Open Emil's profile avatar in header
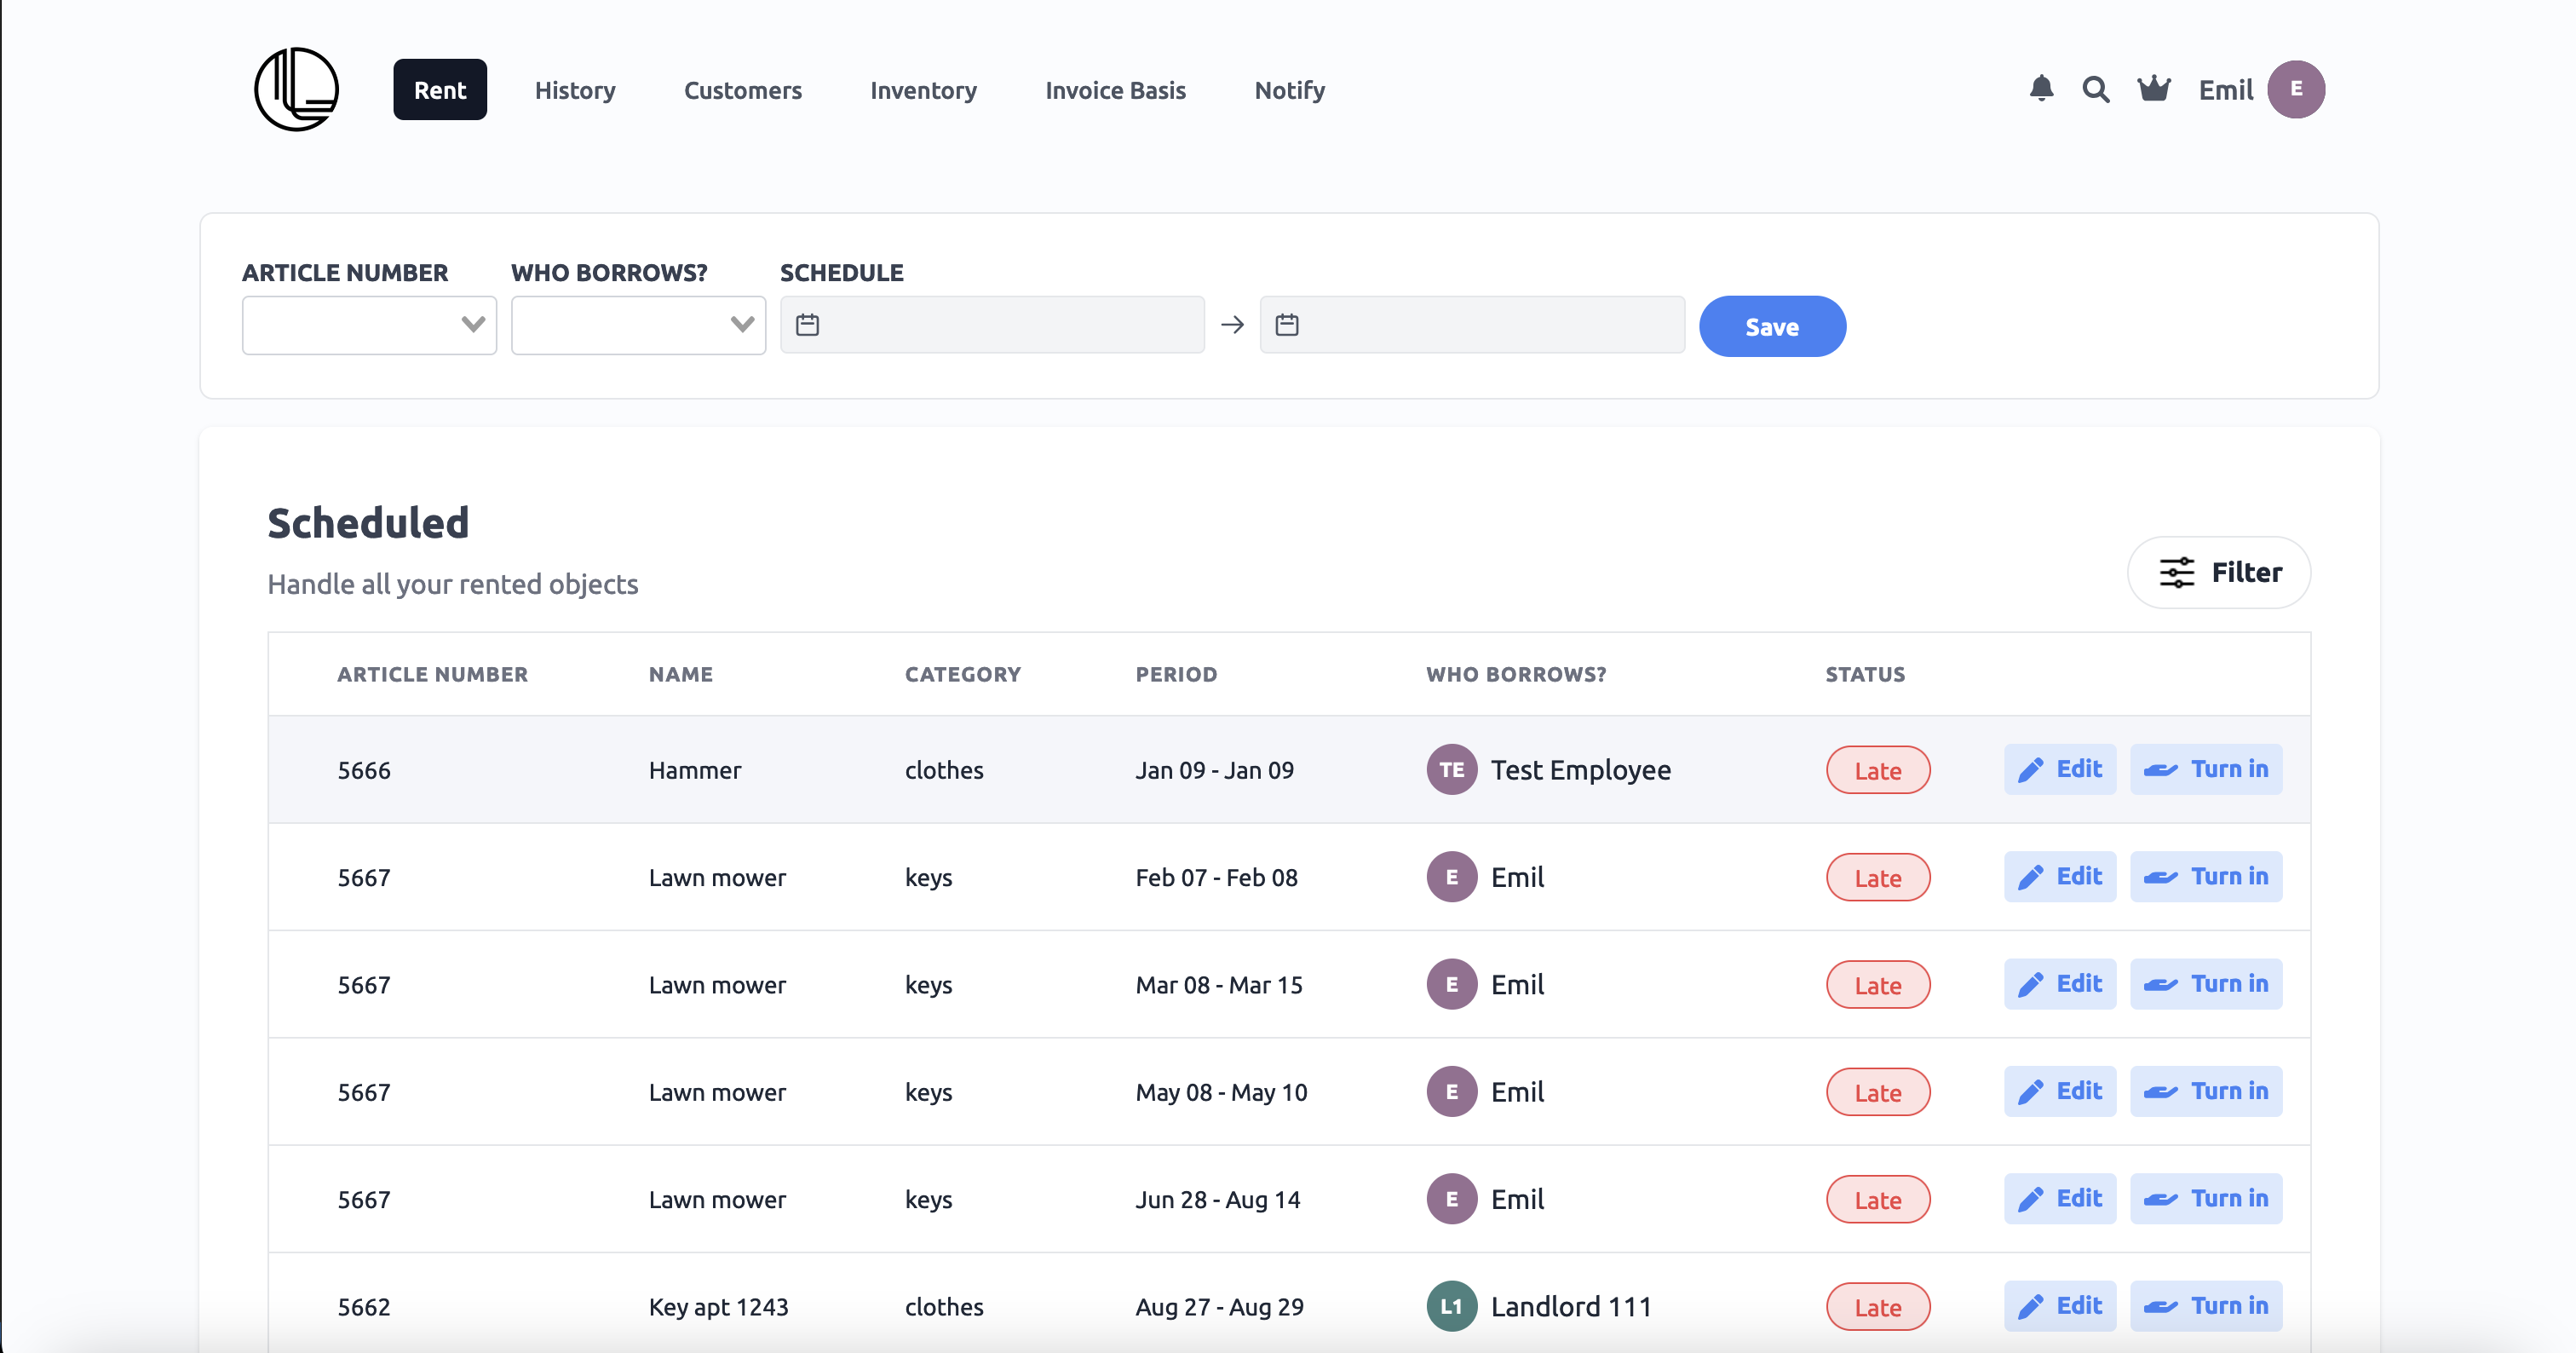Viewport: 2576px width, 1353px height. [x=2296, y=89]
